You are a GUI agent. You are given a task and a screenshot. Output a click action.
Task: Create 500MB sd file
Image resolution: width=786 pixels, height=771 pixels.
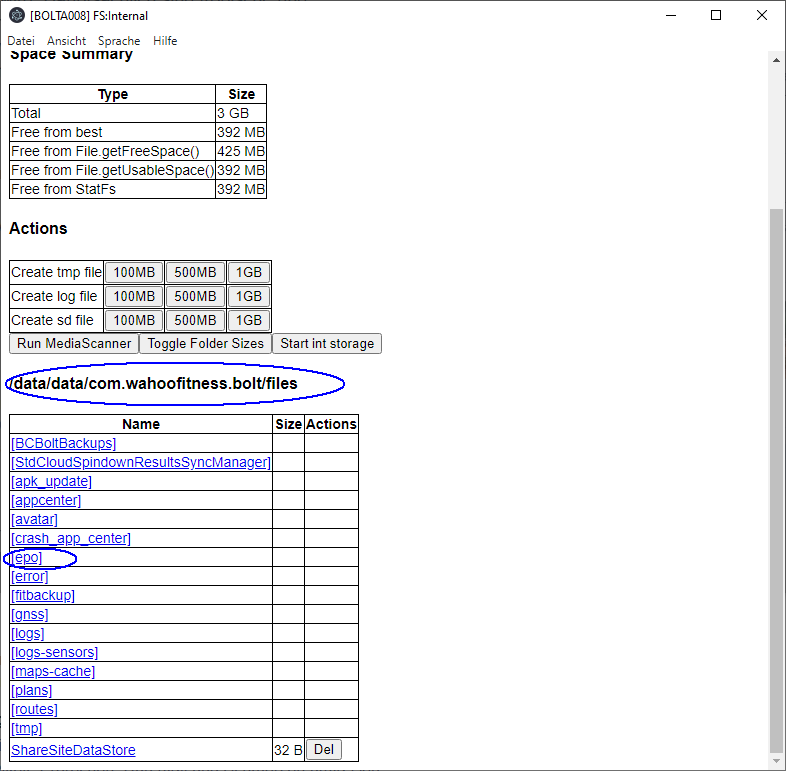click(195, 320)
